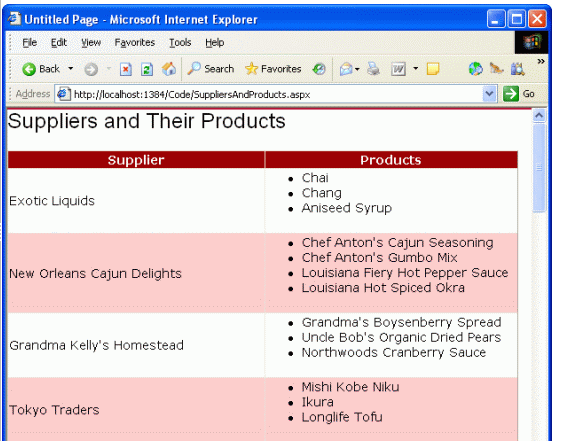Open the Favorites menu
Viewport: 569px width, 441px height.
pos(135,42)
